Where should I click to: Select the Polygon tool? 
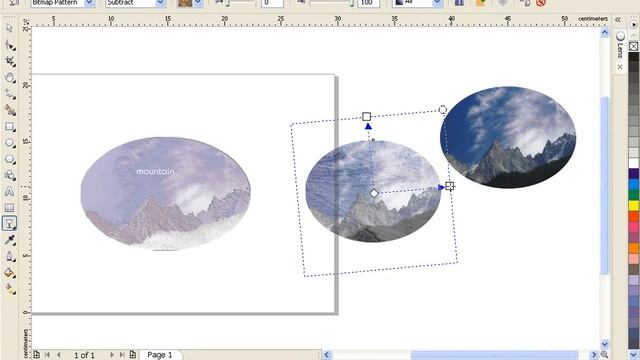[9, 159]
